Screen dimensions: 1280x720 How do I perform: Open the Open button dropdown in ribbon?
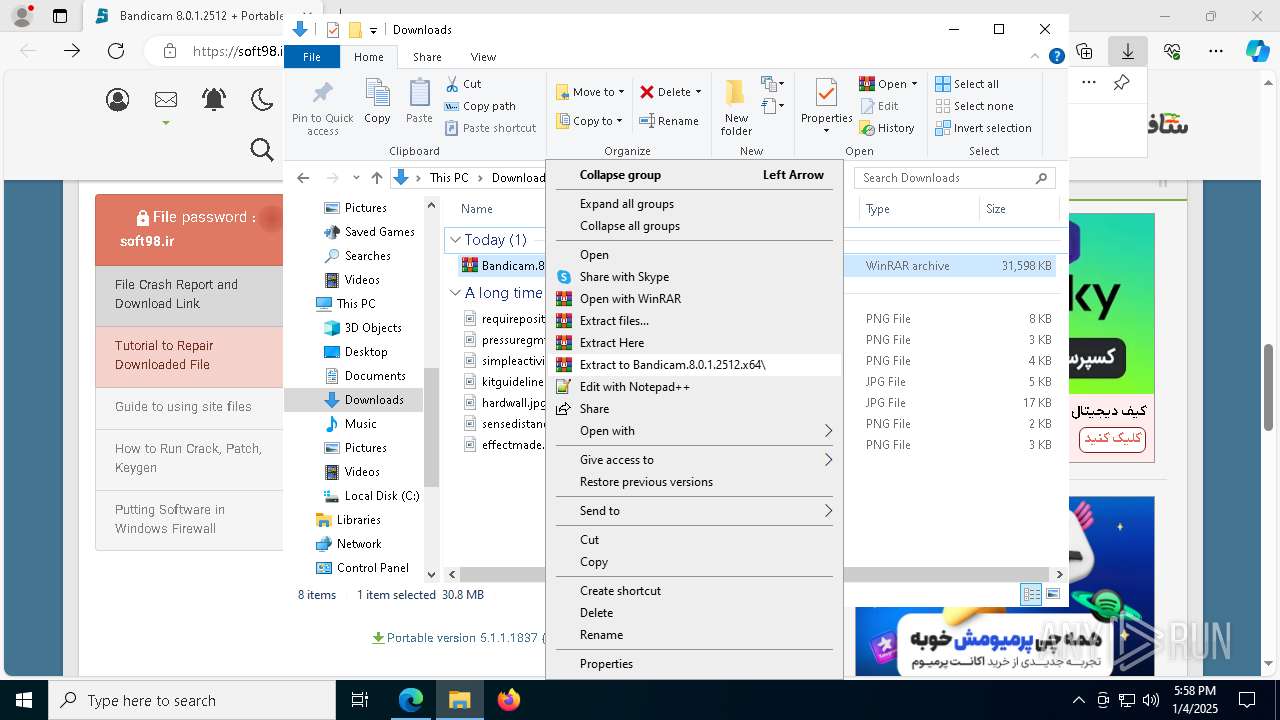click(x=914, y=84)
